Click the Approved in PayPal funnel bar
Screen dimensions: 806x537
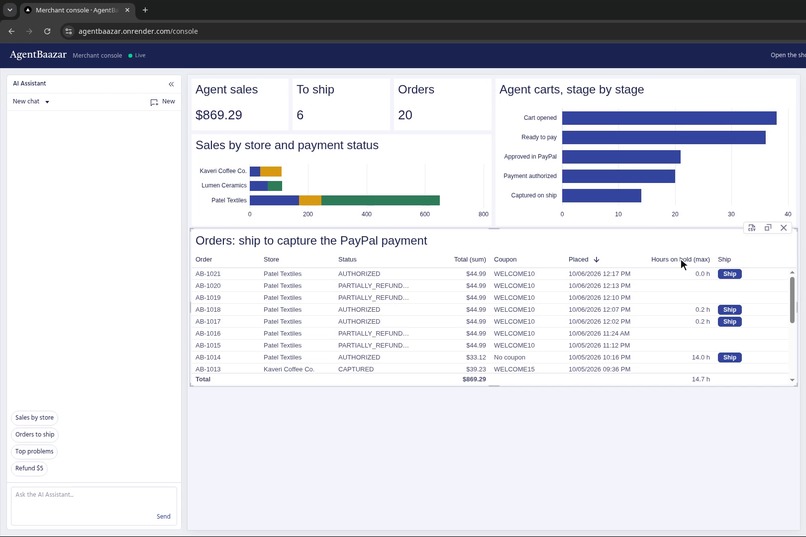pos(621,157)
